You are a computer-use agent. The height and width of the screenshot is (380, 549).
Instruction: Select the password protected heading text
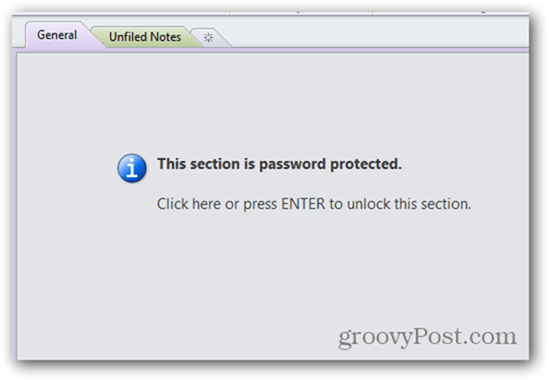click(x=279, y=164)
